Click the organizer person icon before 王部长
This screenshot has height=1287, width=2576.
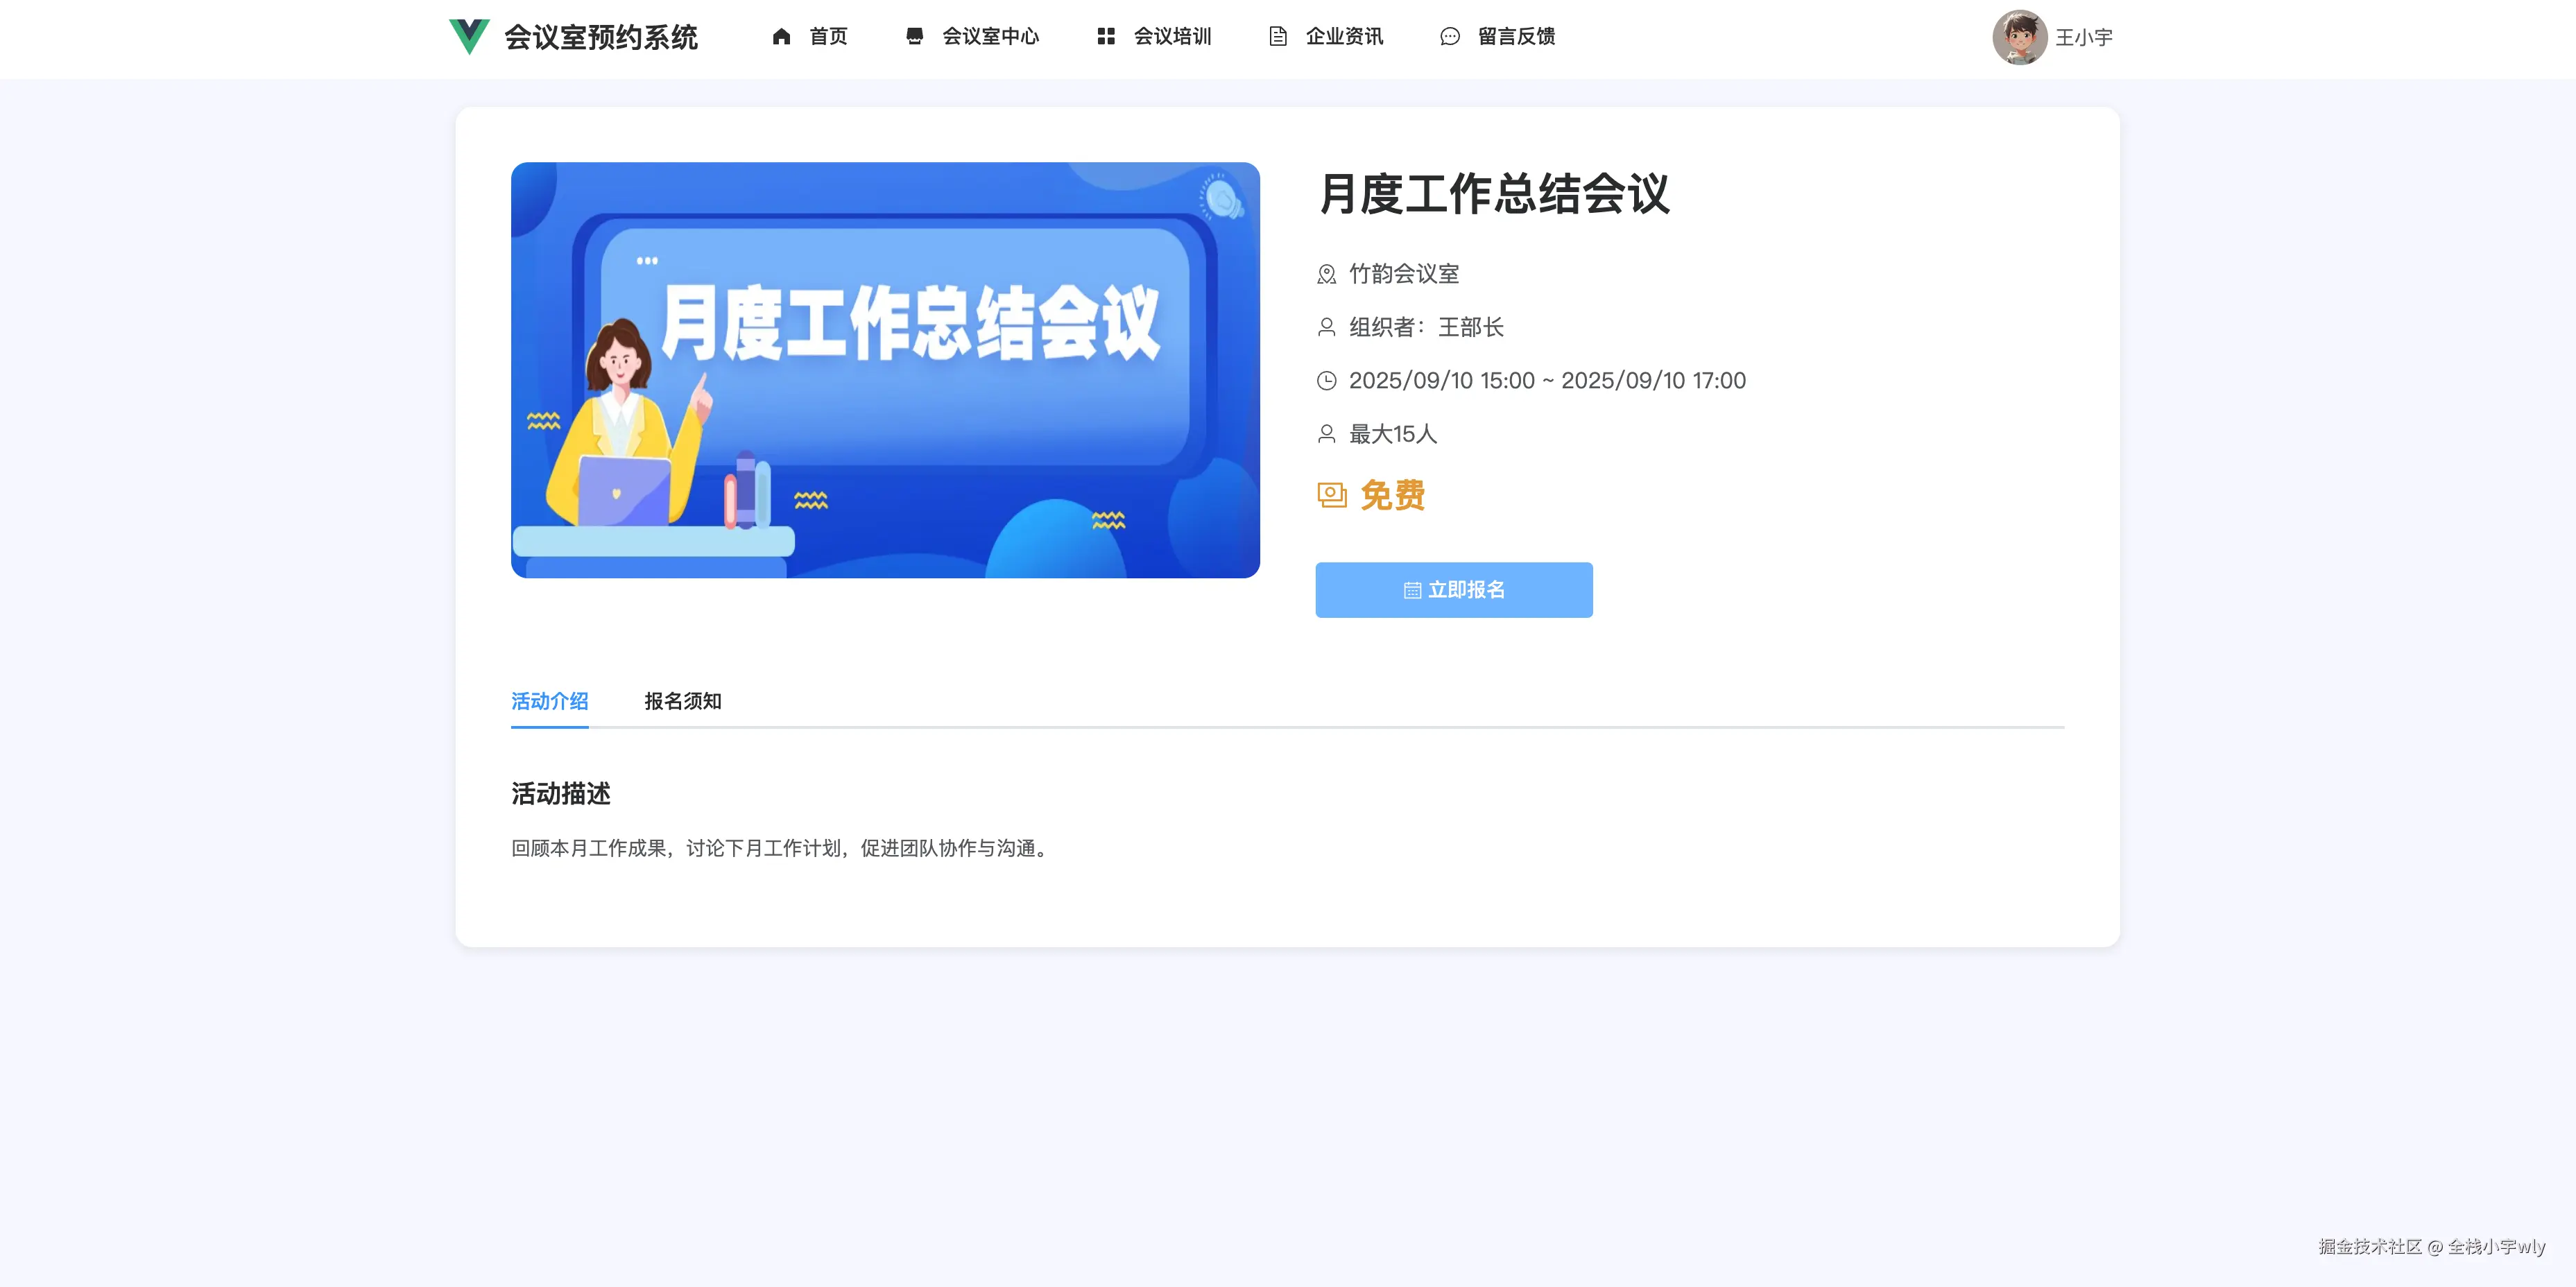1327,327
